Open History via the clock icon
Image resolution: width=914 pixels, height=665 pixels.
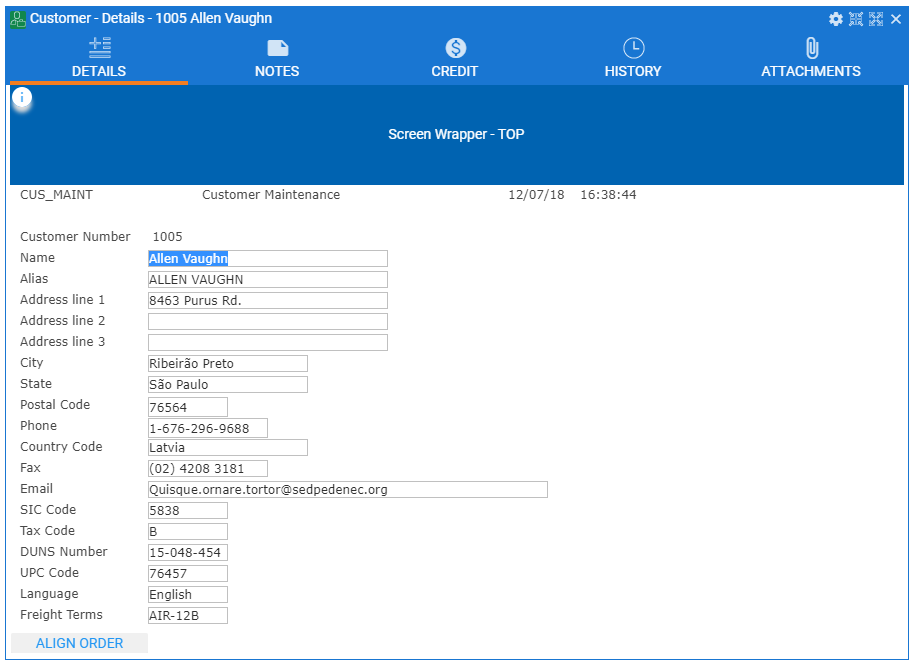pos(633,48)
